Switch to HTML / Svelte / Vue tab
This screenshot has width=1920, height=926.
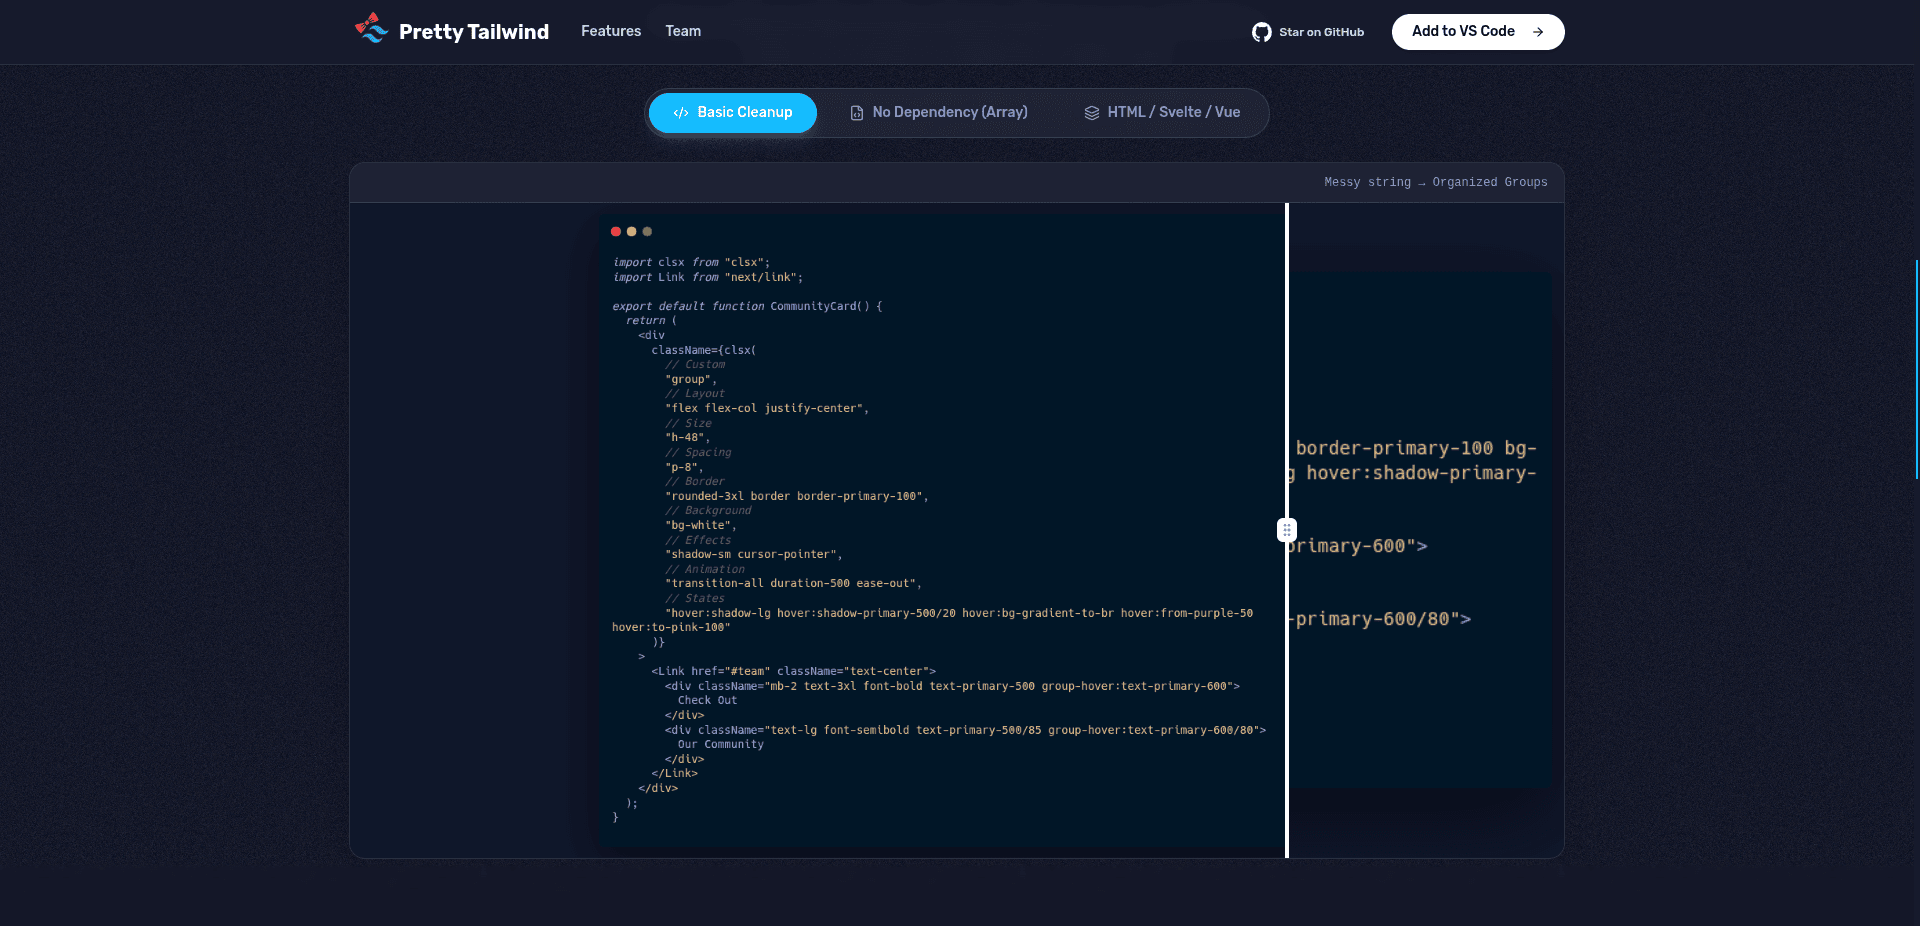[1162, 112]
